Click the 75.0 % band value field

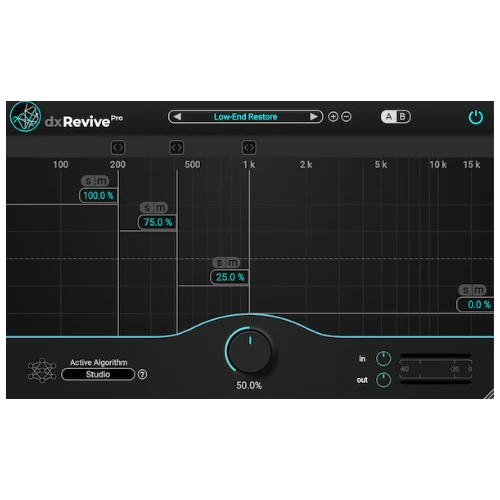157,222
